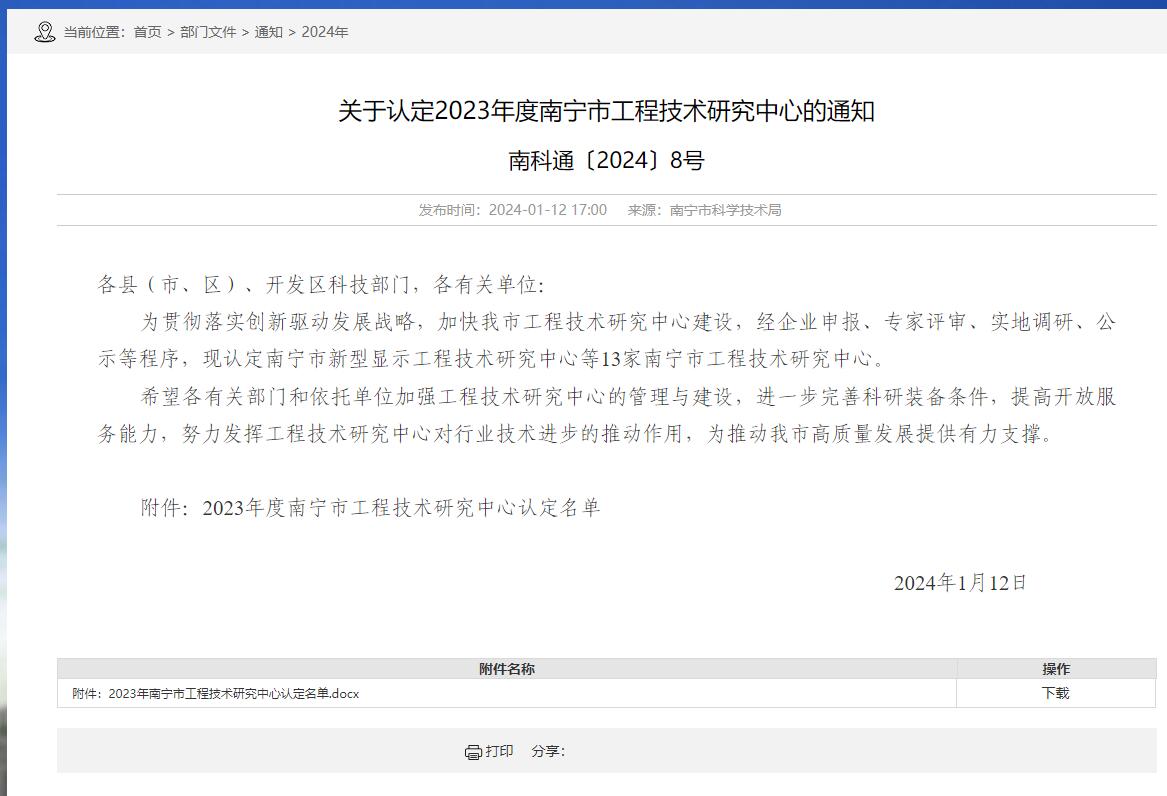The height and width of the screenshot is (796, 1167).
Task: Click the 当前位置 label
Action: click(93, 32)
